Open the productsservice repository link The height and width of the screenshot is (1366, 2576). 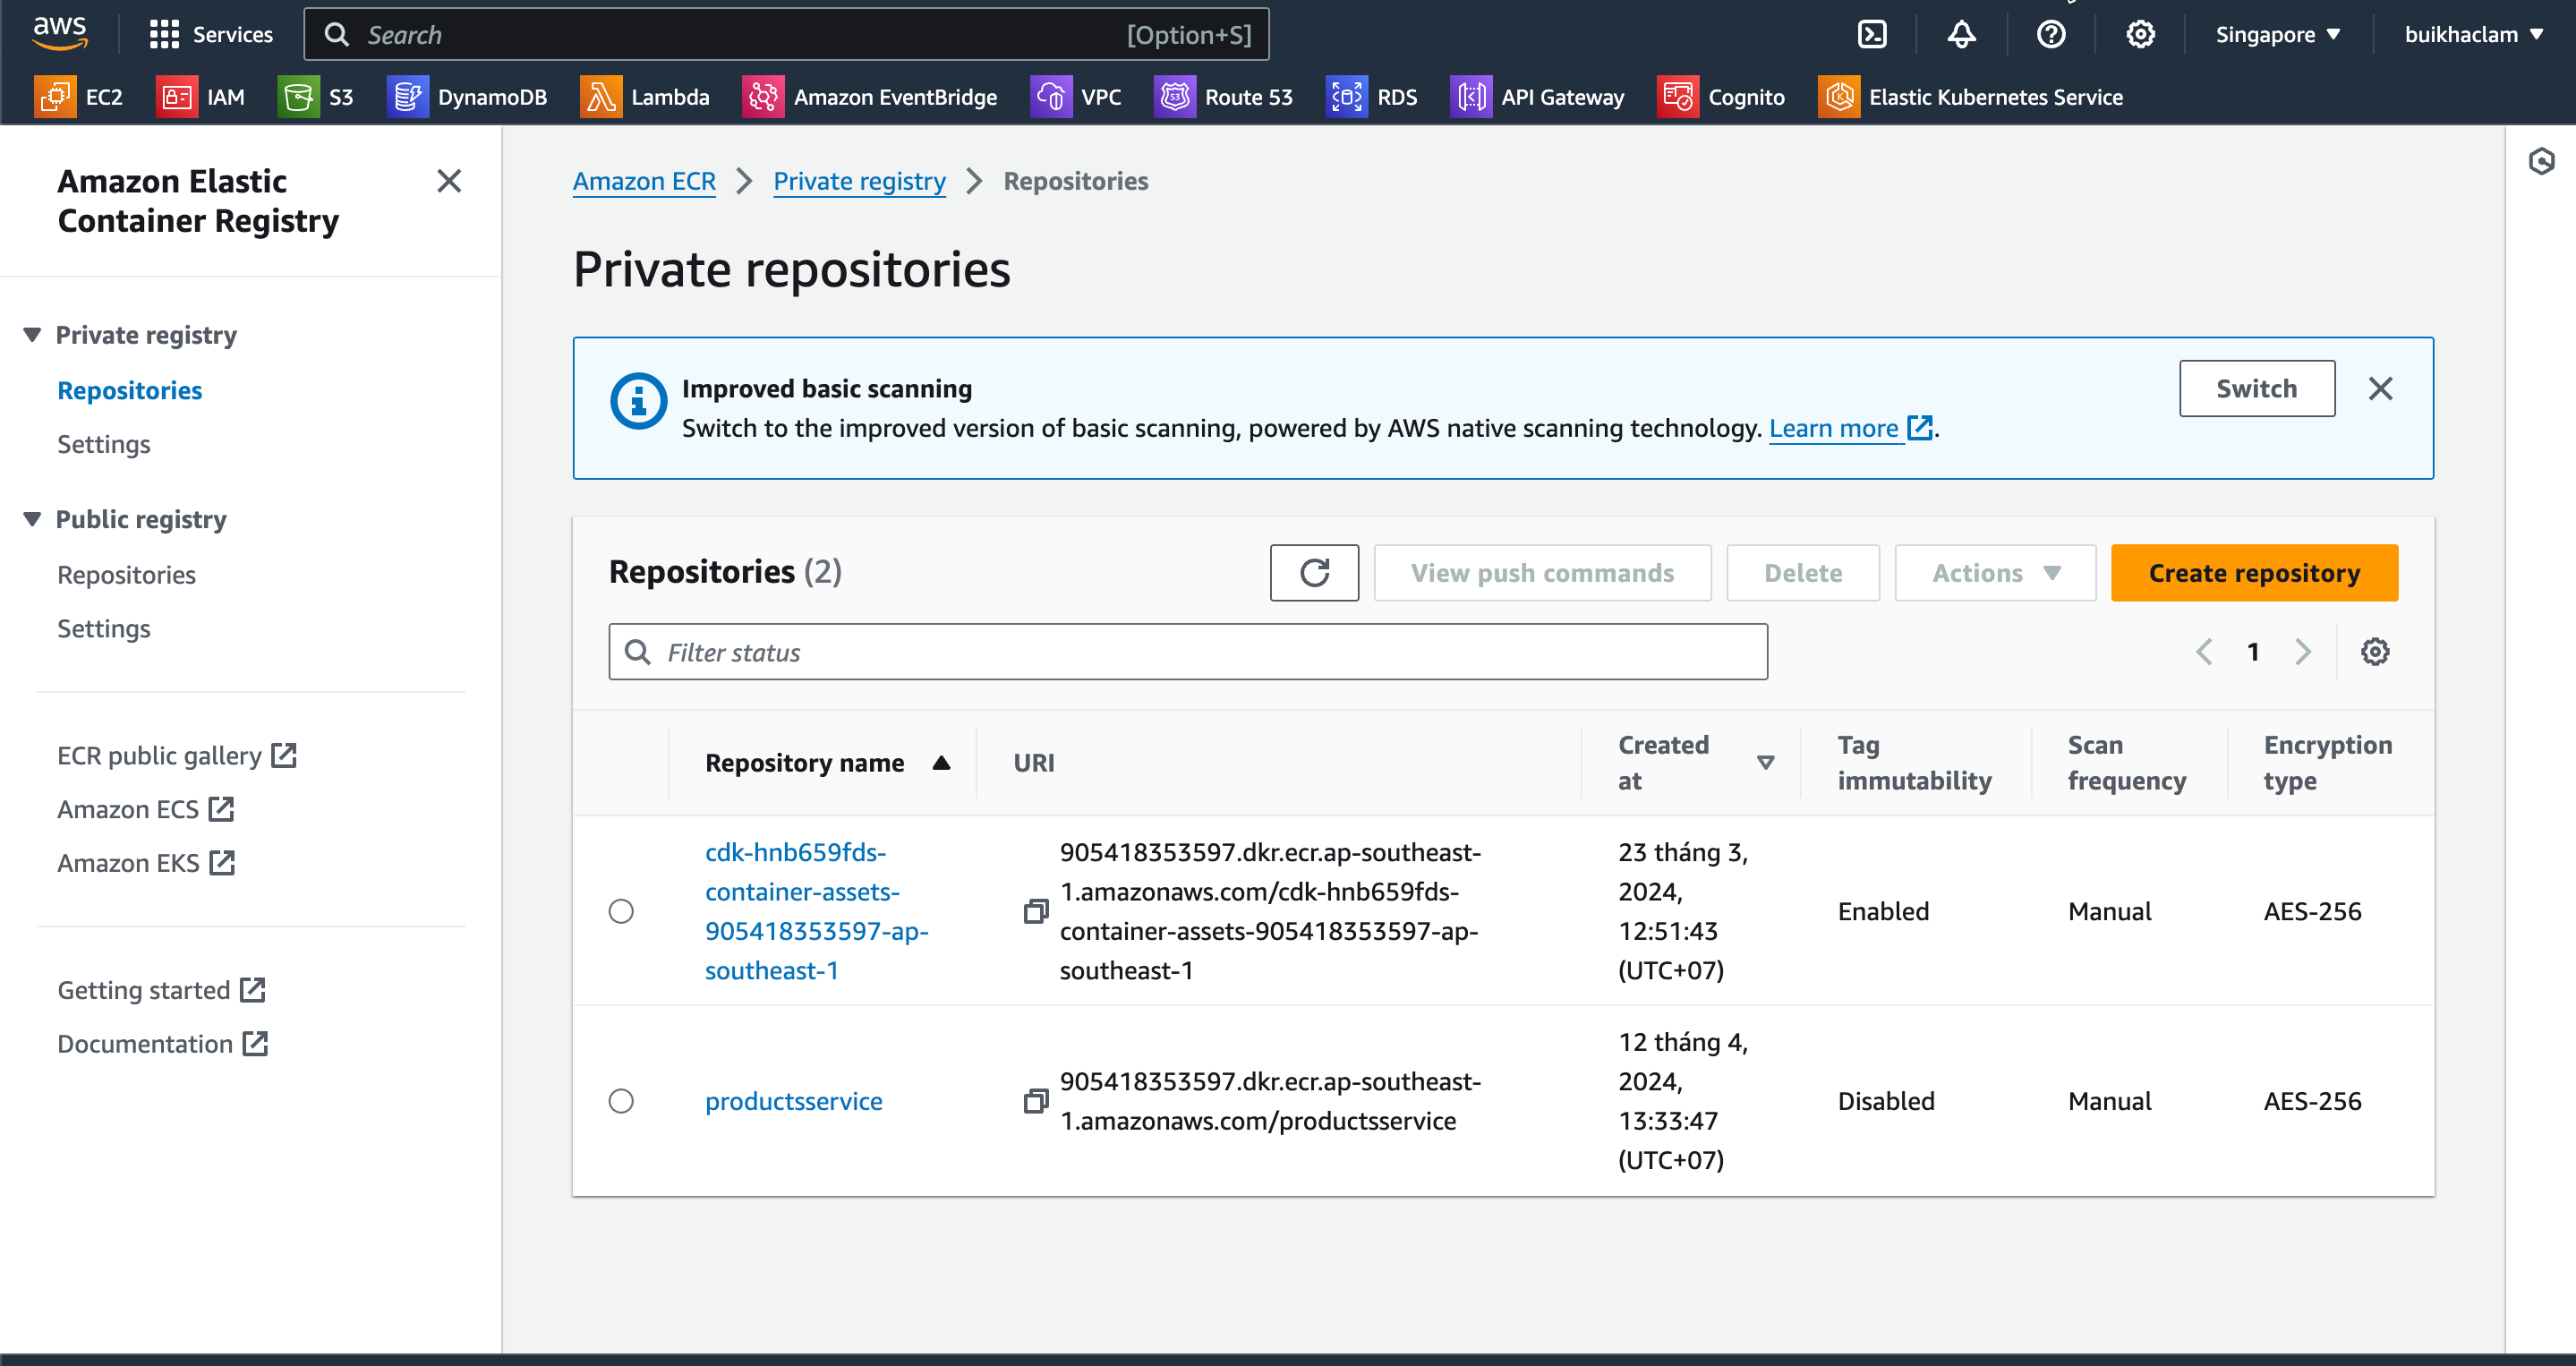(793, 1101)
